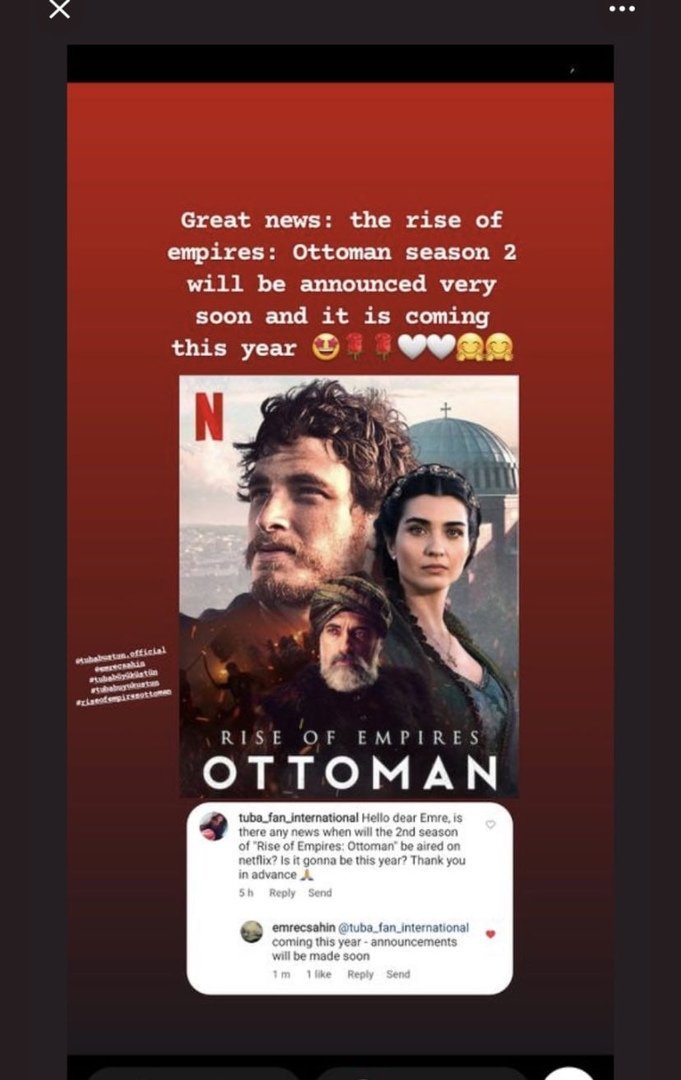Send emrecsahin's reply comment
The height and width of the screenshot is (1080, 681).
pyautogui.click(x=398, y=974)
